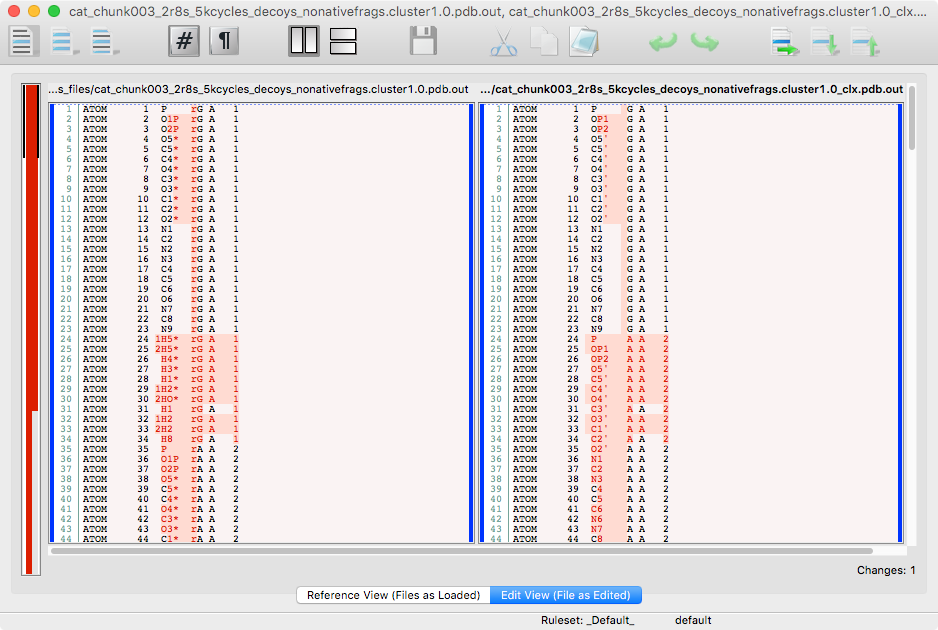Click the undo arrow icon
Viewport: 938px width, 630px height.
[x=663, y=42]
